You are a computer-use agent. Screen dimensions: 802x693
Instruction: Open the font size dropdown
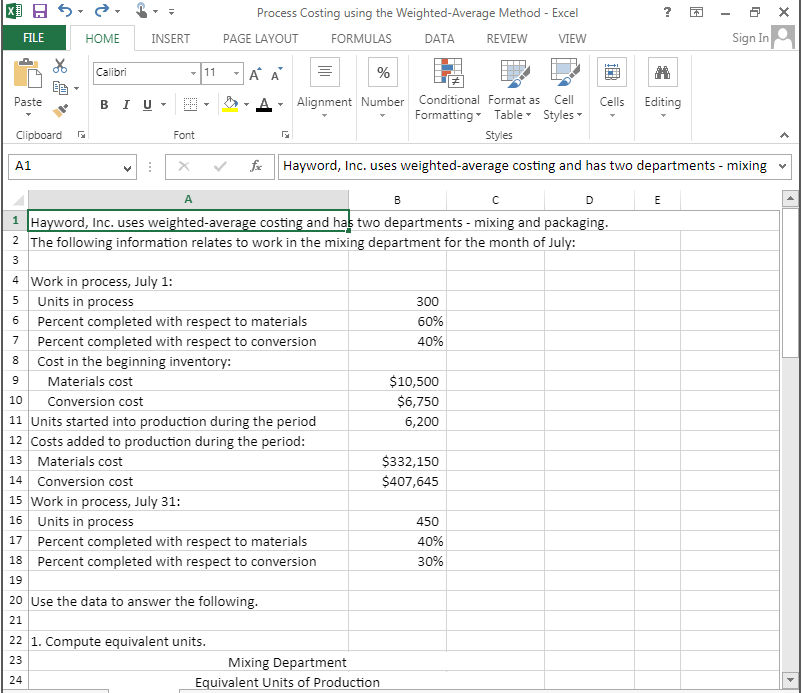click(x=235, y=73)
